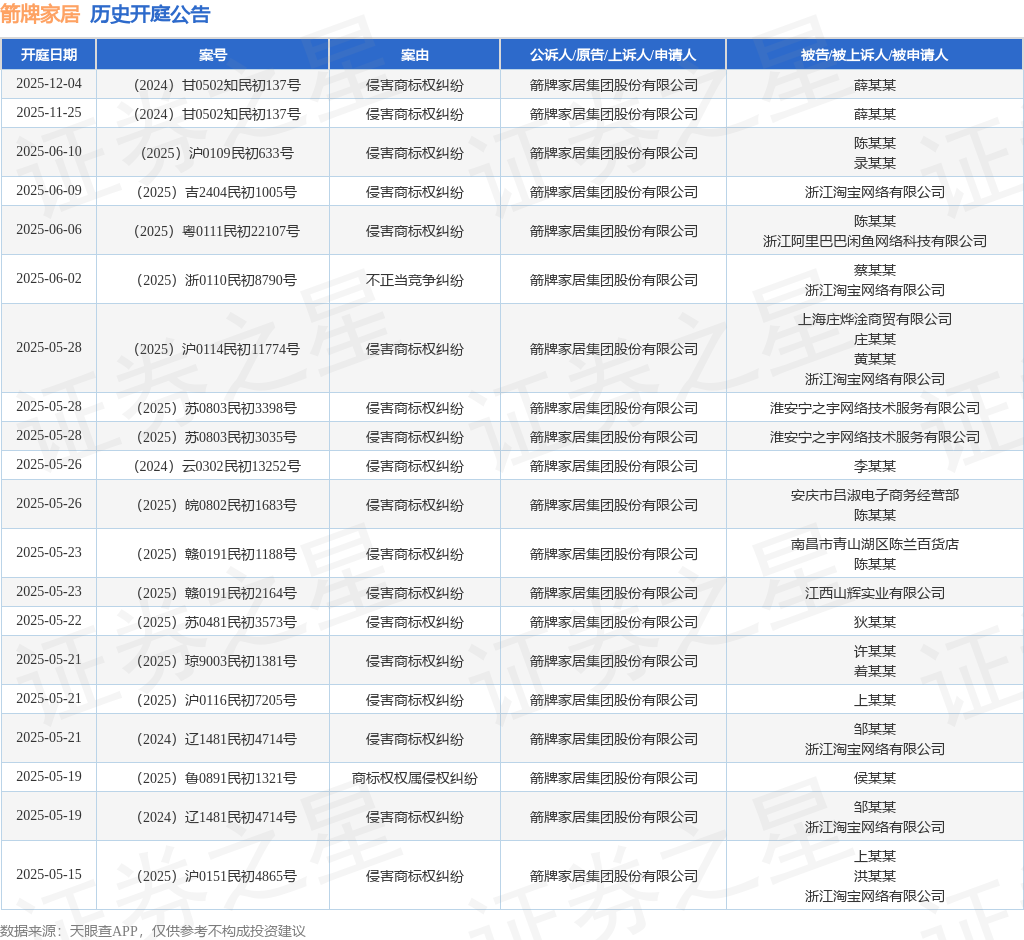Select the 案由 column header

(x=415, y=55)
